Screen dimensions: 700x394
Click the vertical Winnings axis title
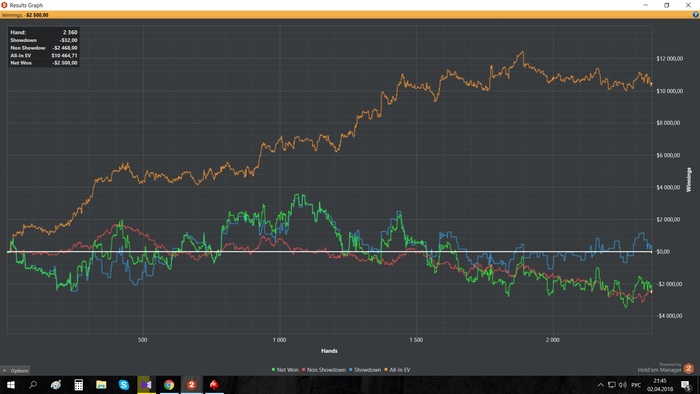pyautogui.click(x=689, y=180)
